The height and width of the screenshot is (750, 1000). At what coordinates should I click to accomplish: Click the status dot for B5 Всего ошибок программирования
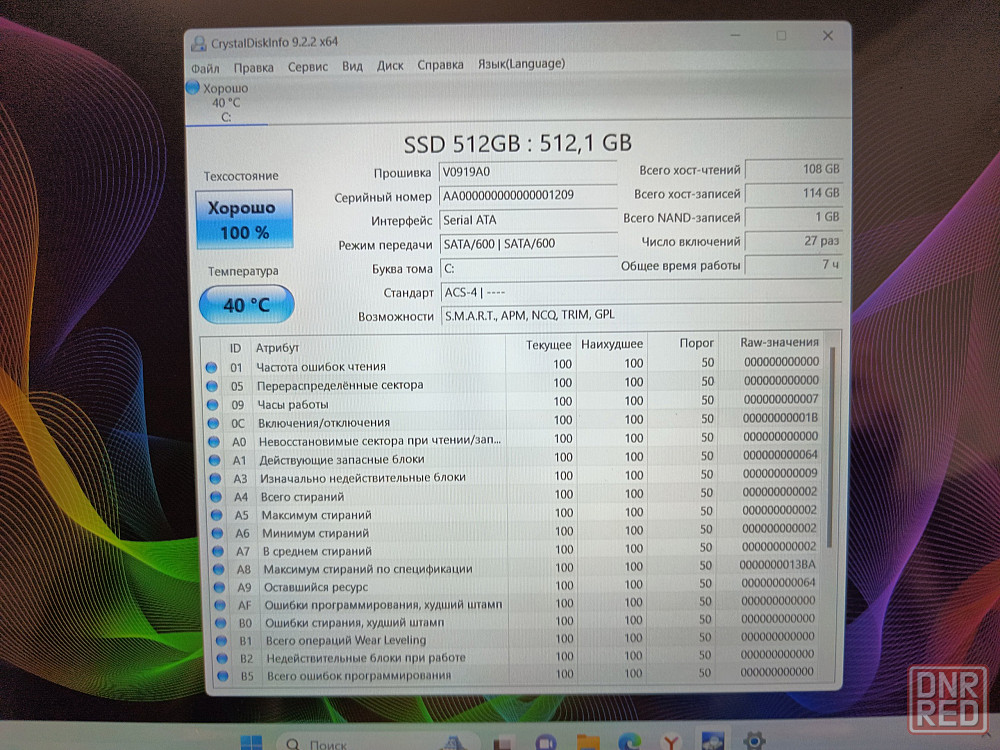coord(222,676)
